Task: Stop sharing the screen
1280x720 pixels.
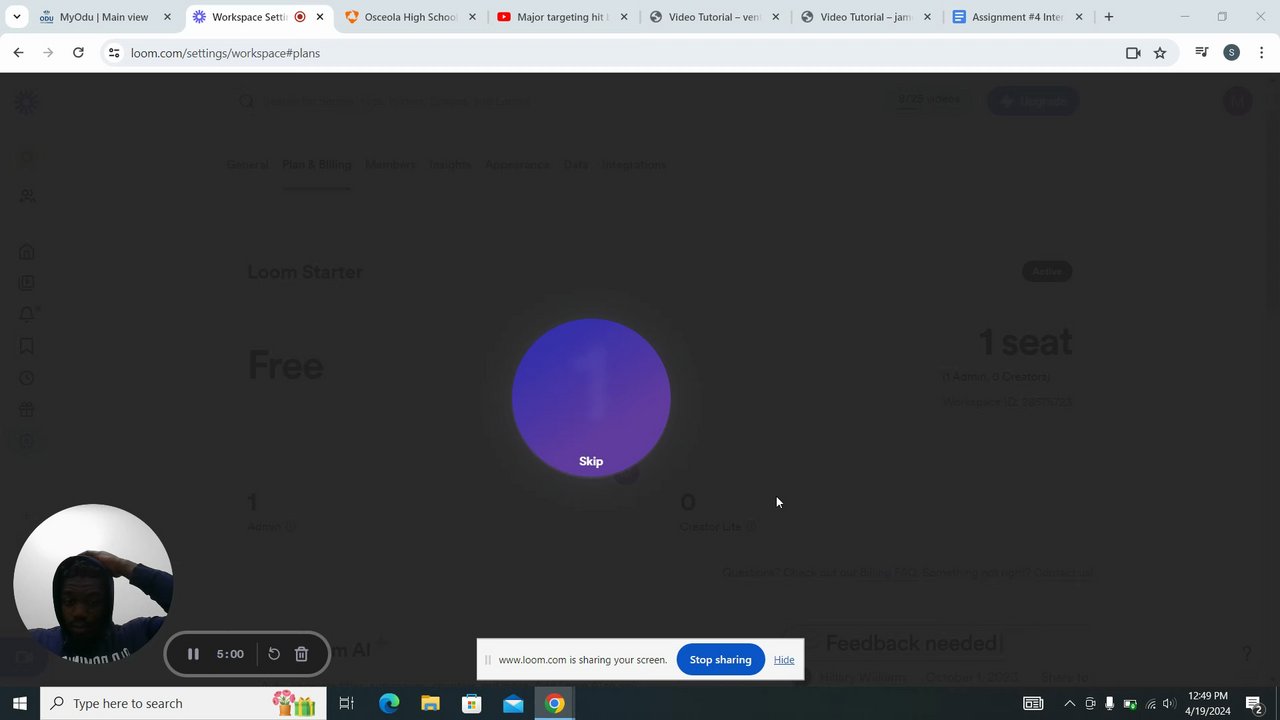Action: (720, 660)
